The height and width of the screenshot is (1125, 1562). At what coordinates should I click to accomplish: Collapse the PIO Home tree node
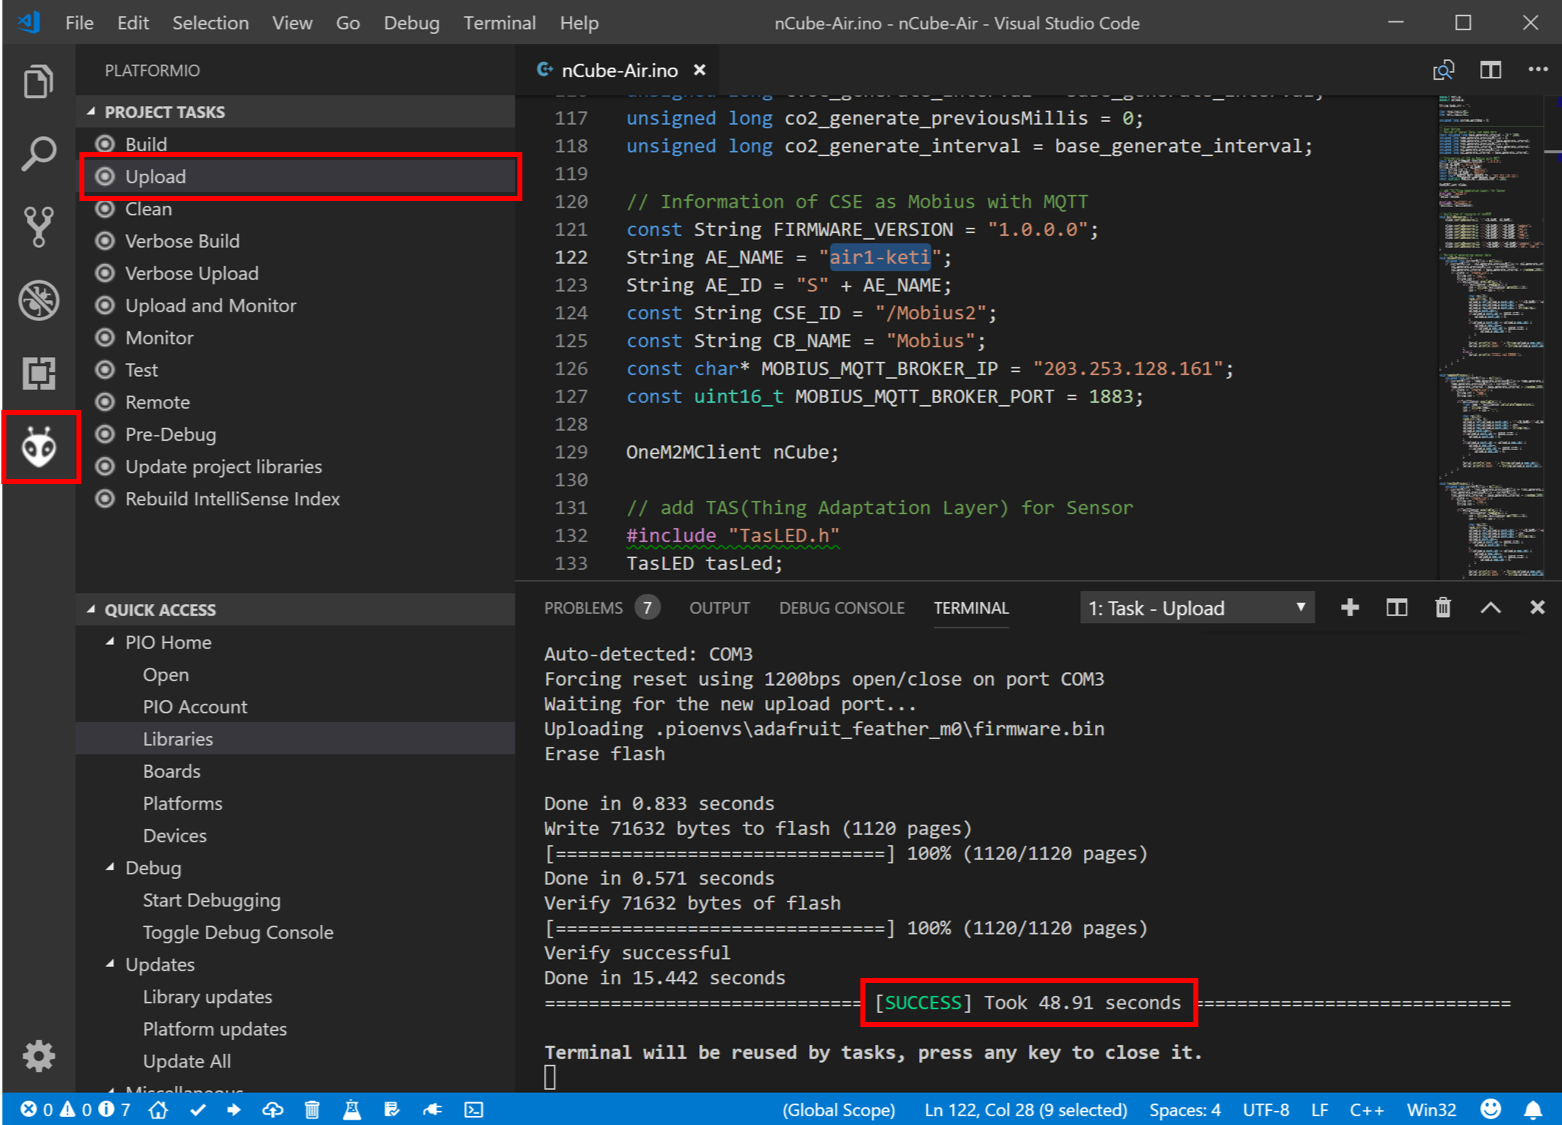[110, 642]
